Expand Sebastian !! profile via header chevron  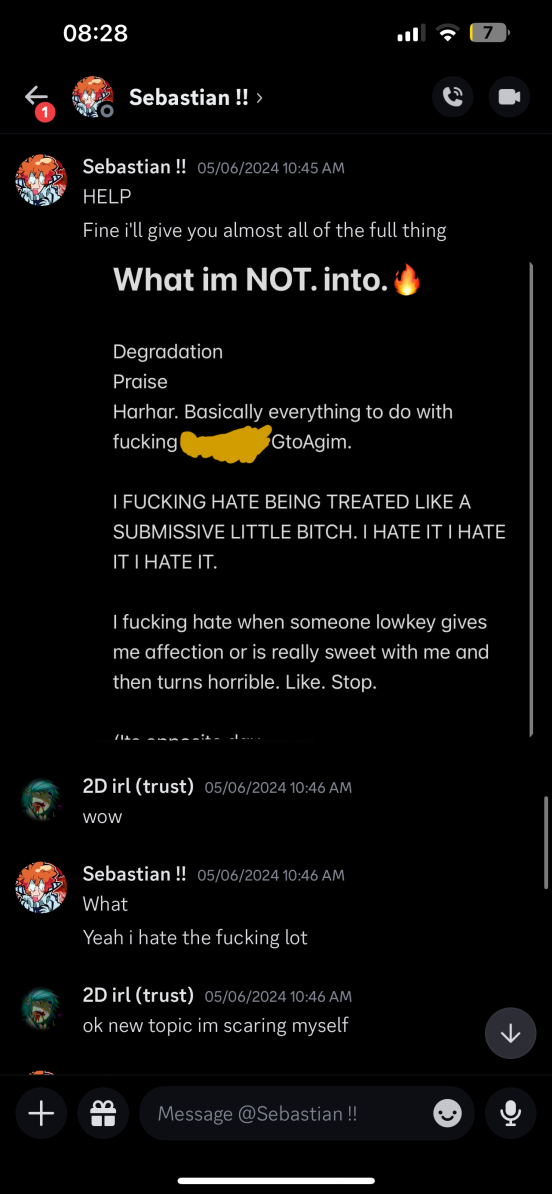[260, 97]
